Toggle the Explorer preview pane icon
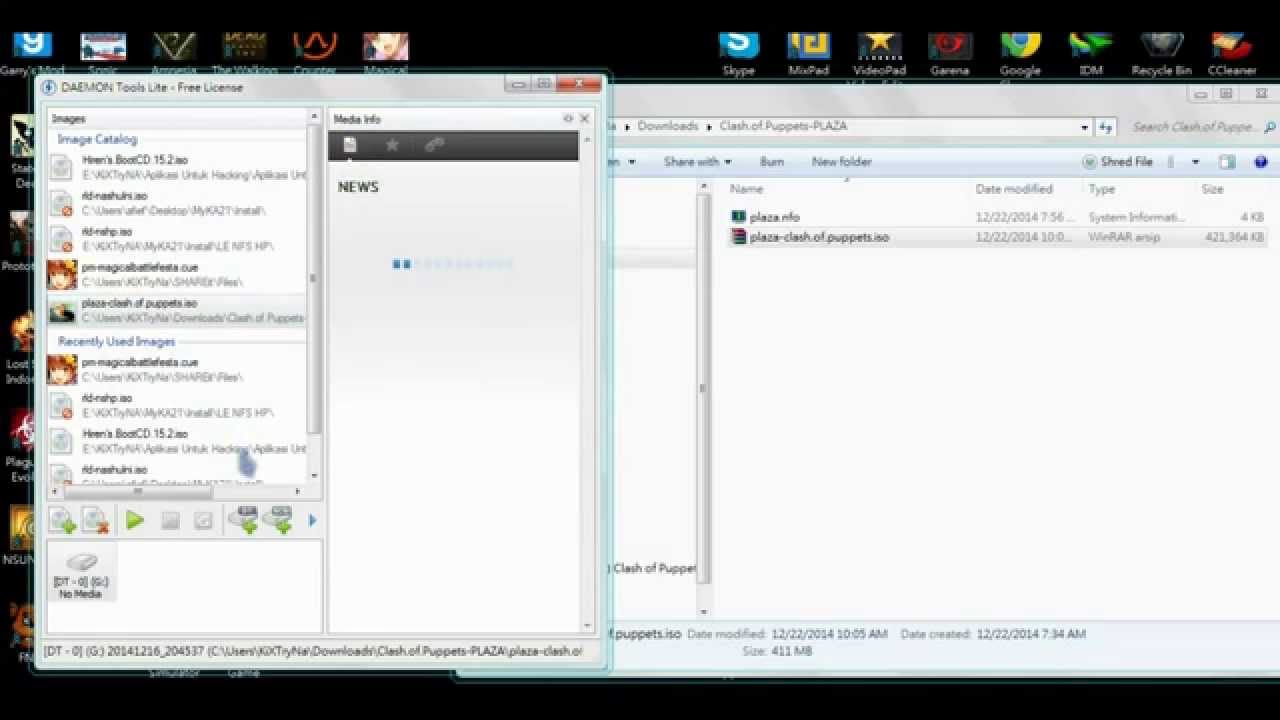Viewport: 1280px width, 720px height. click(x=1228, y=162)
